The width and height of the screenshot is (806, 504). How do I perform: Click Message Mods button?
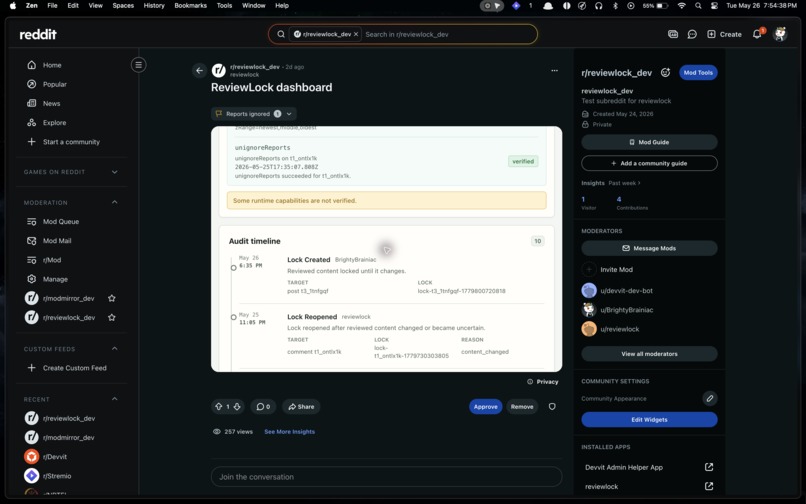point(649,248)
